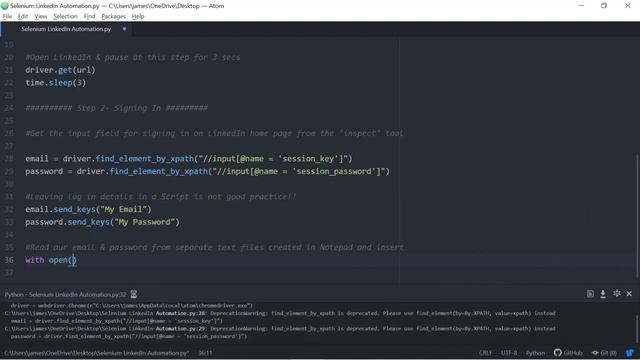Open the Help menu
Image resolution: width=640 pixels, height=360 pixels.
pyautogui.click(x=138, y=16)
